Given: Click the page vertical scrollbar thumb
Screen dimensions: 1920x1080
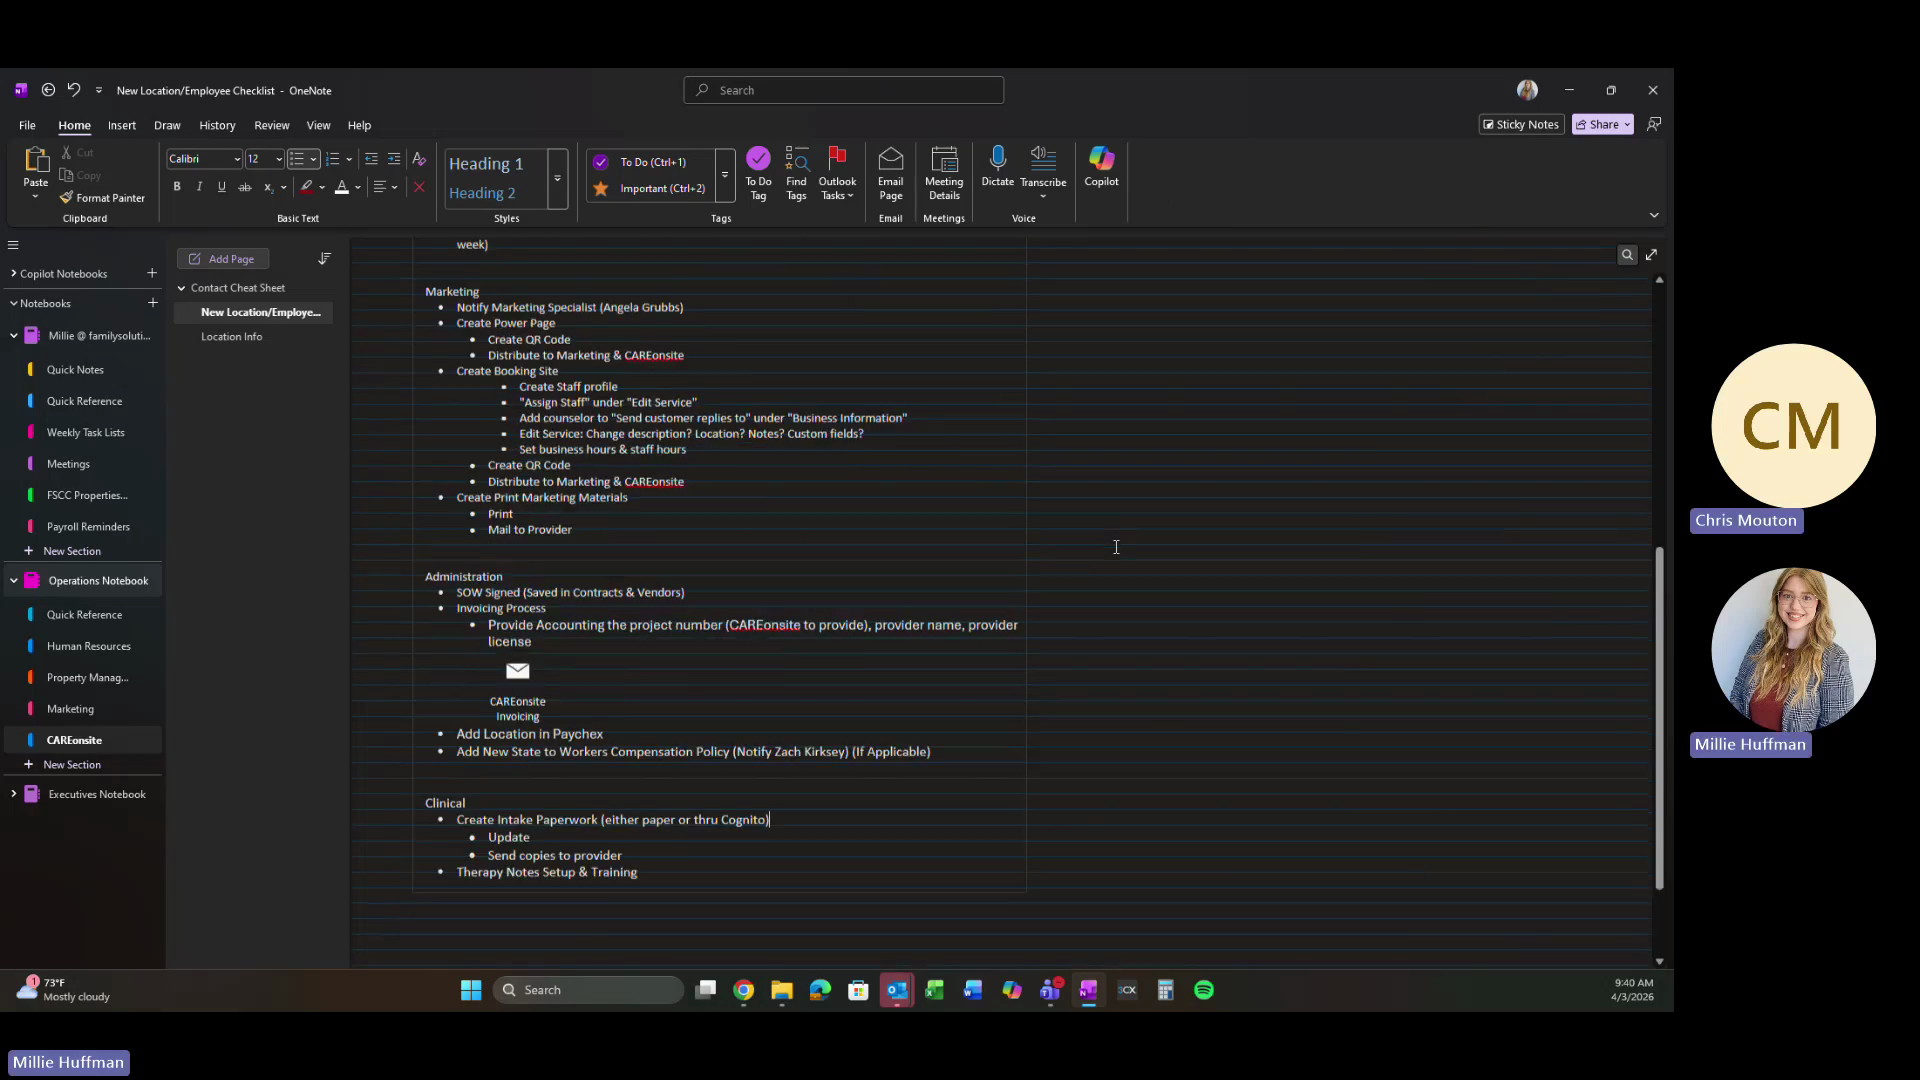Looking at the screenshot, I should pos(1659,717).
